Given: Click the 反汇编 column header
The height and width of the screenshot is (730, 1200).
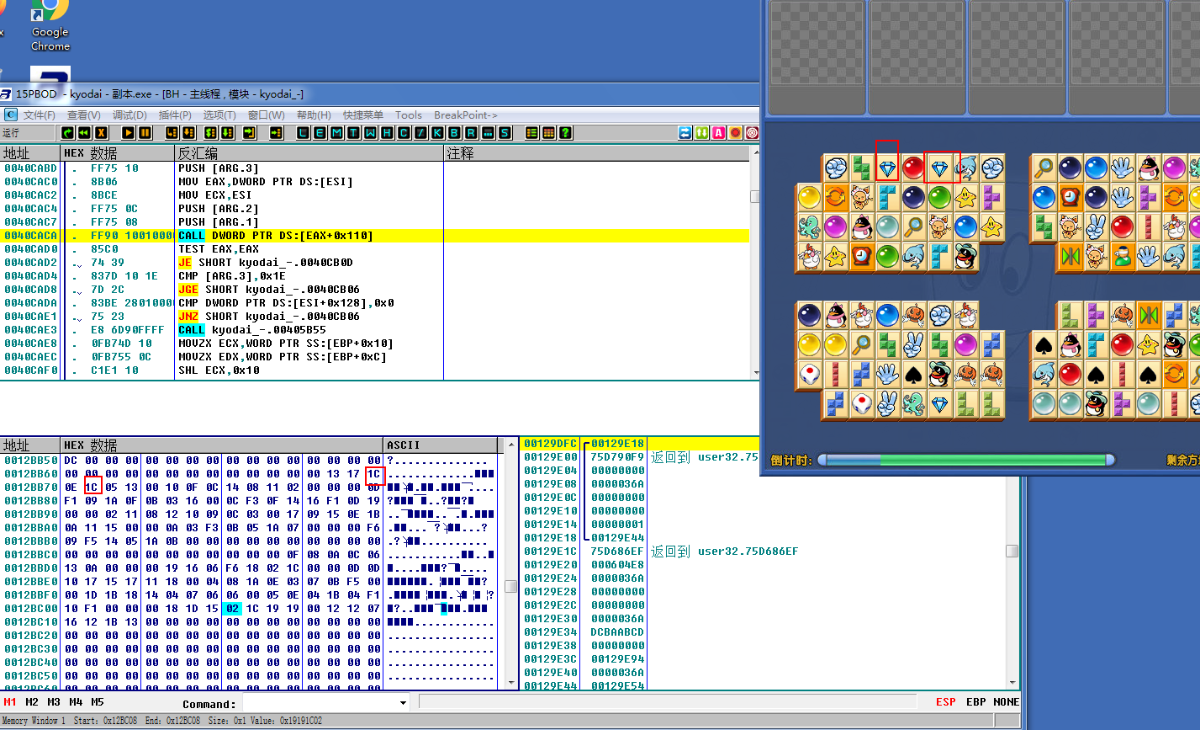Looking at the screenshot, I should (x=308, y=153).
